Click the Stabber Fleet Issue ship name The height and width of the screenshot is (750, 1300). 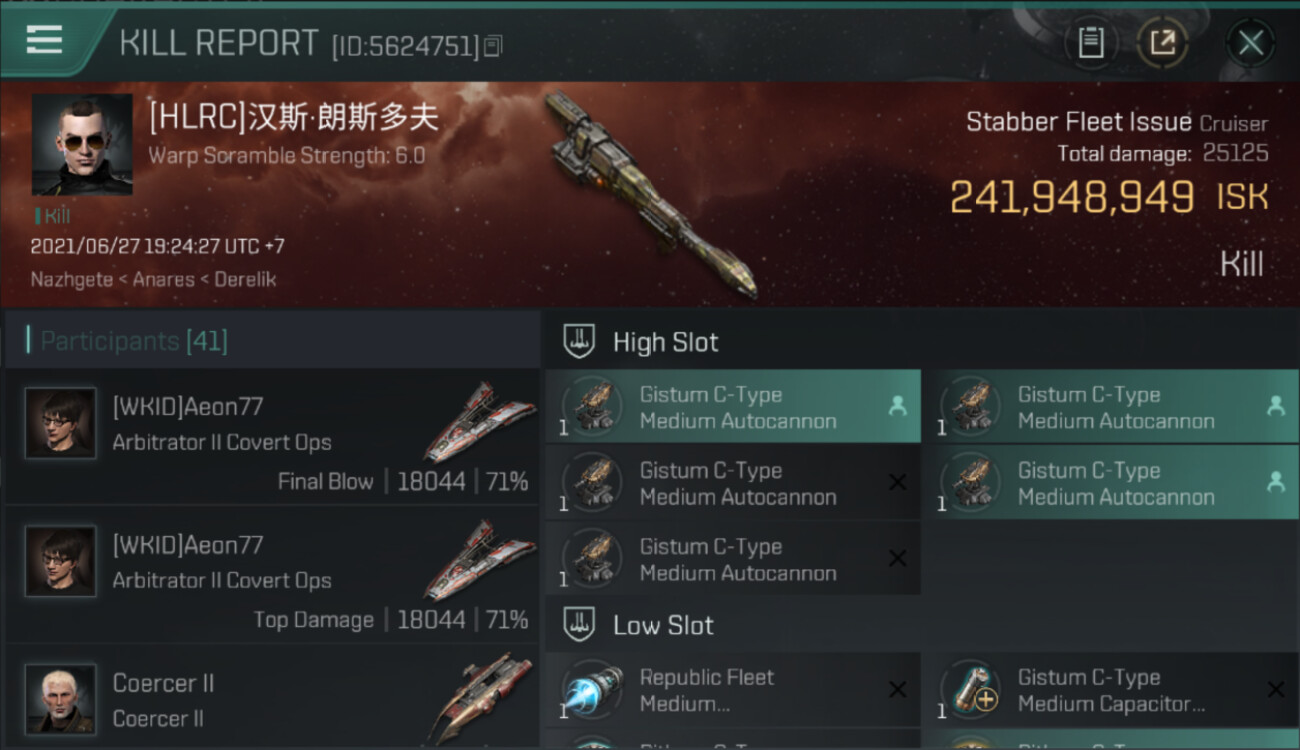(1078, 122)
